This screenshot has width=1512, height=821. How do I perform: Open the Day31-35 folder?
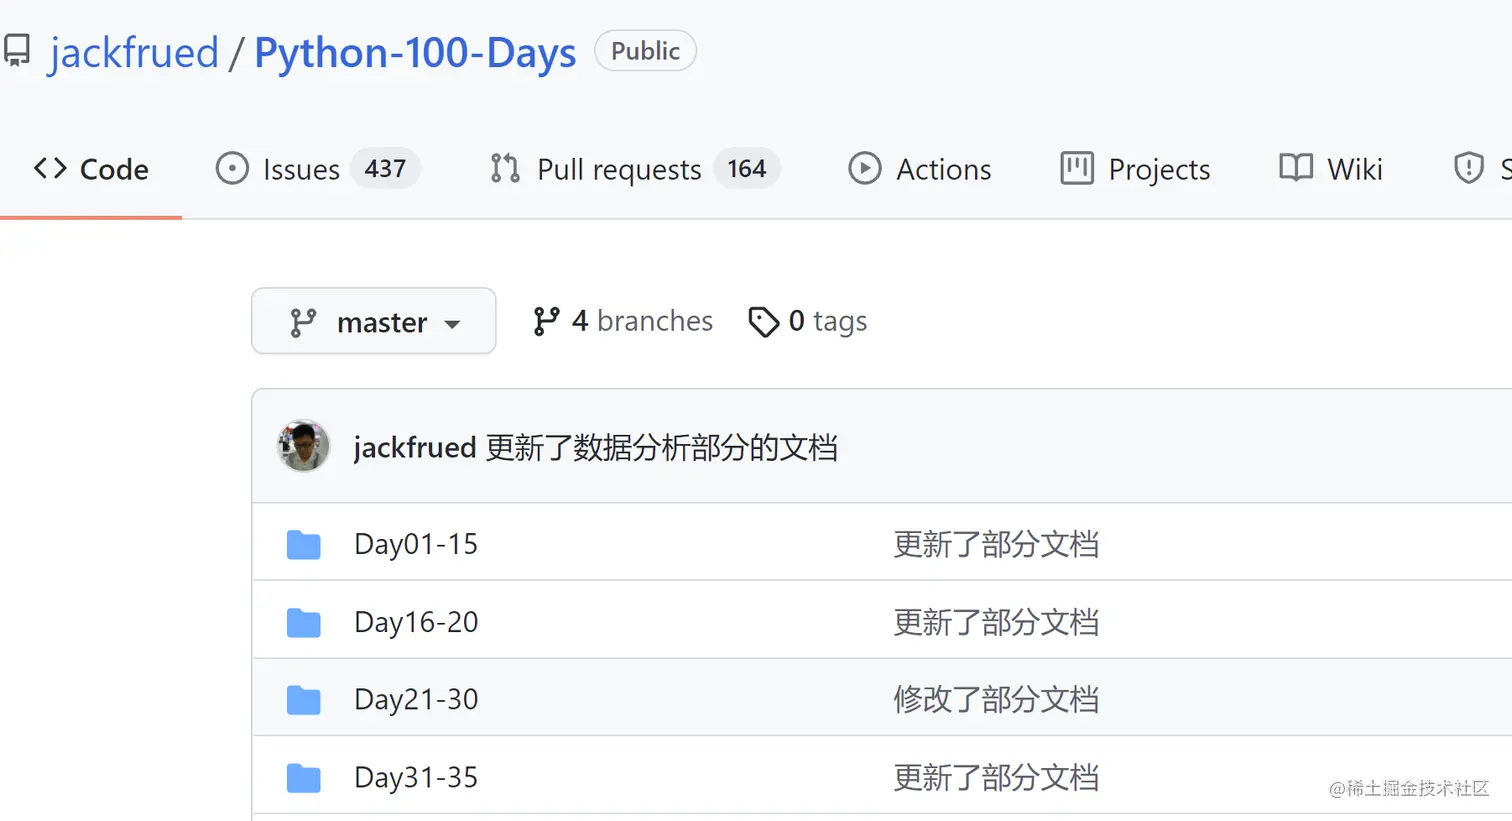(416, 777)
